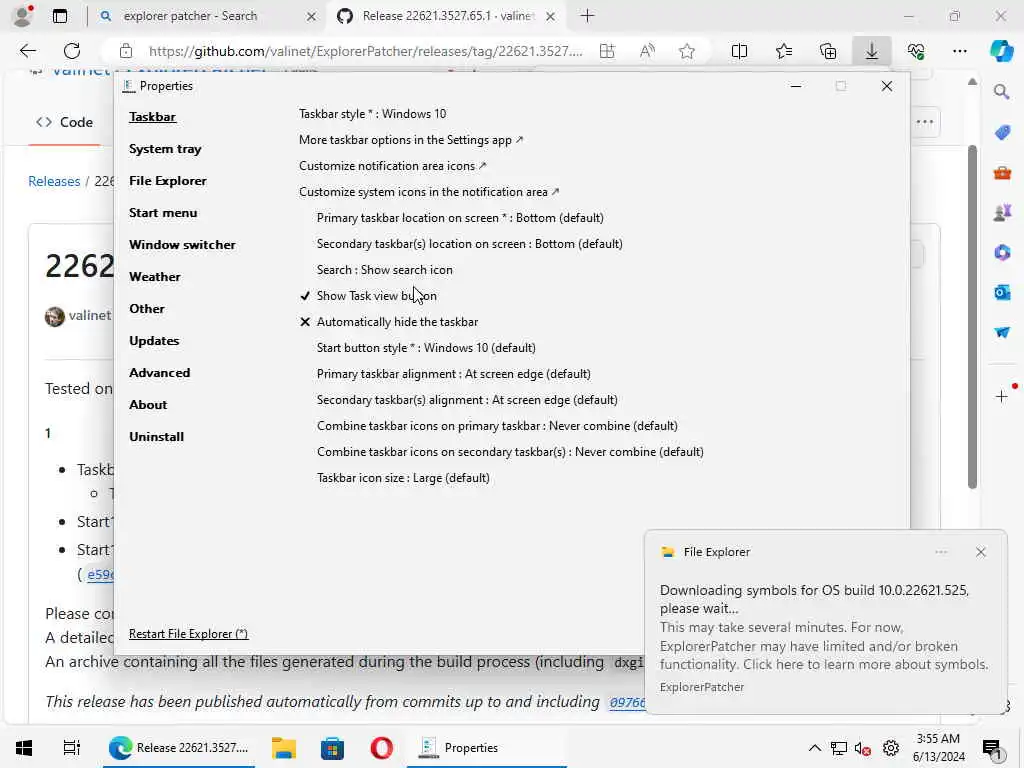The width and height of the screenshot is (1024, 768).
Task: Click Restart File Explorer link
Action: [188, 634]
